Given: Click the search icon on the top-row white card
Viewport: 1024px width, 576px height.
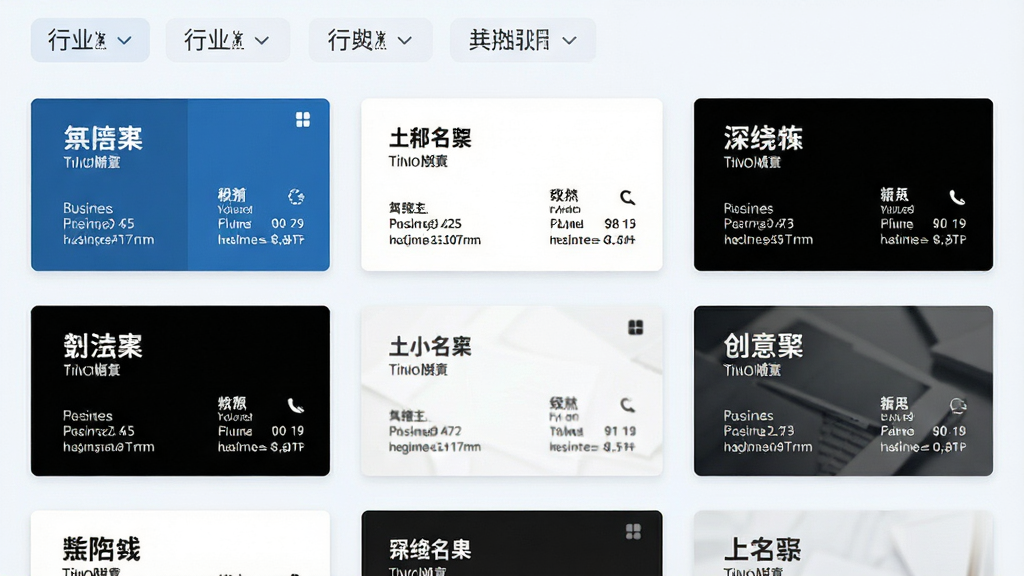Looking at the screenshot, I should click(627, 197).
